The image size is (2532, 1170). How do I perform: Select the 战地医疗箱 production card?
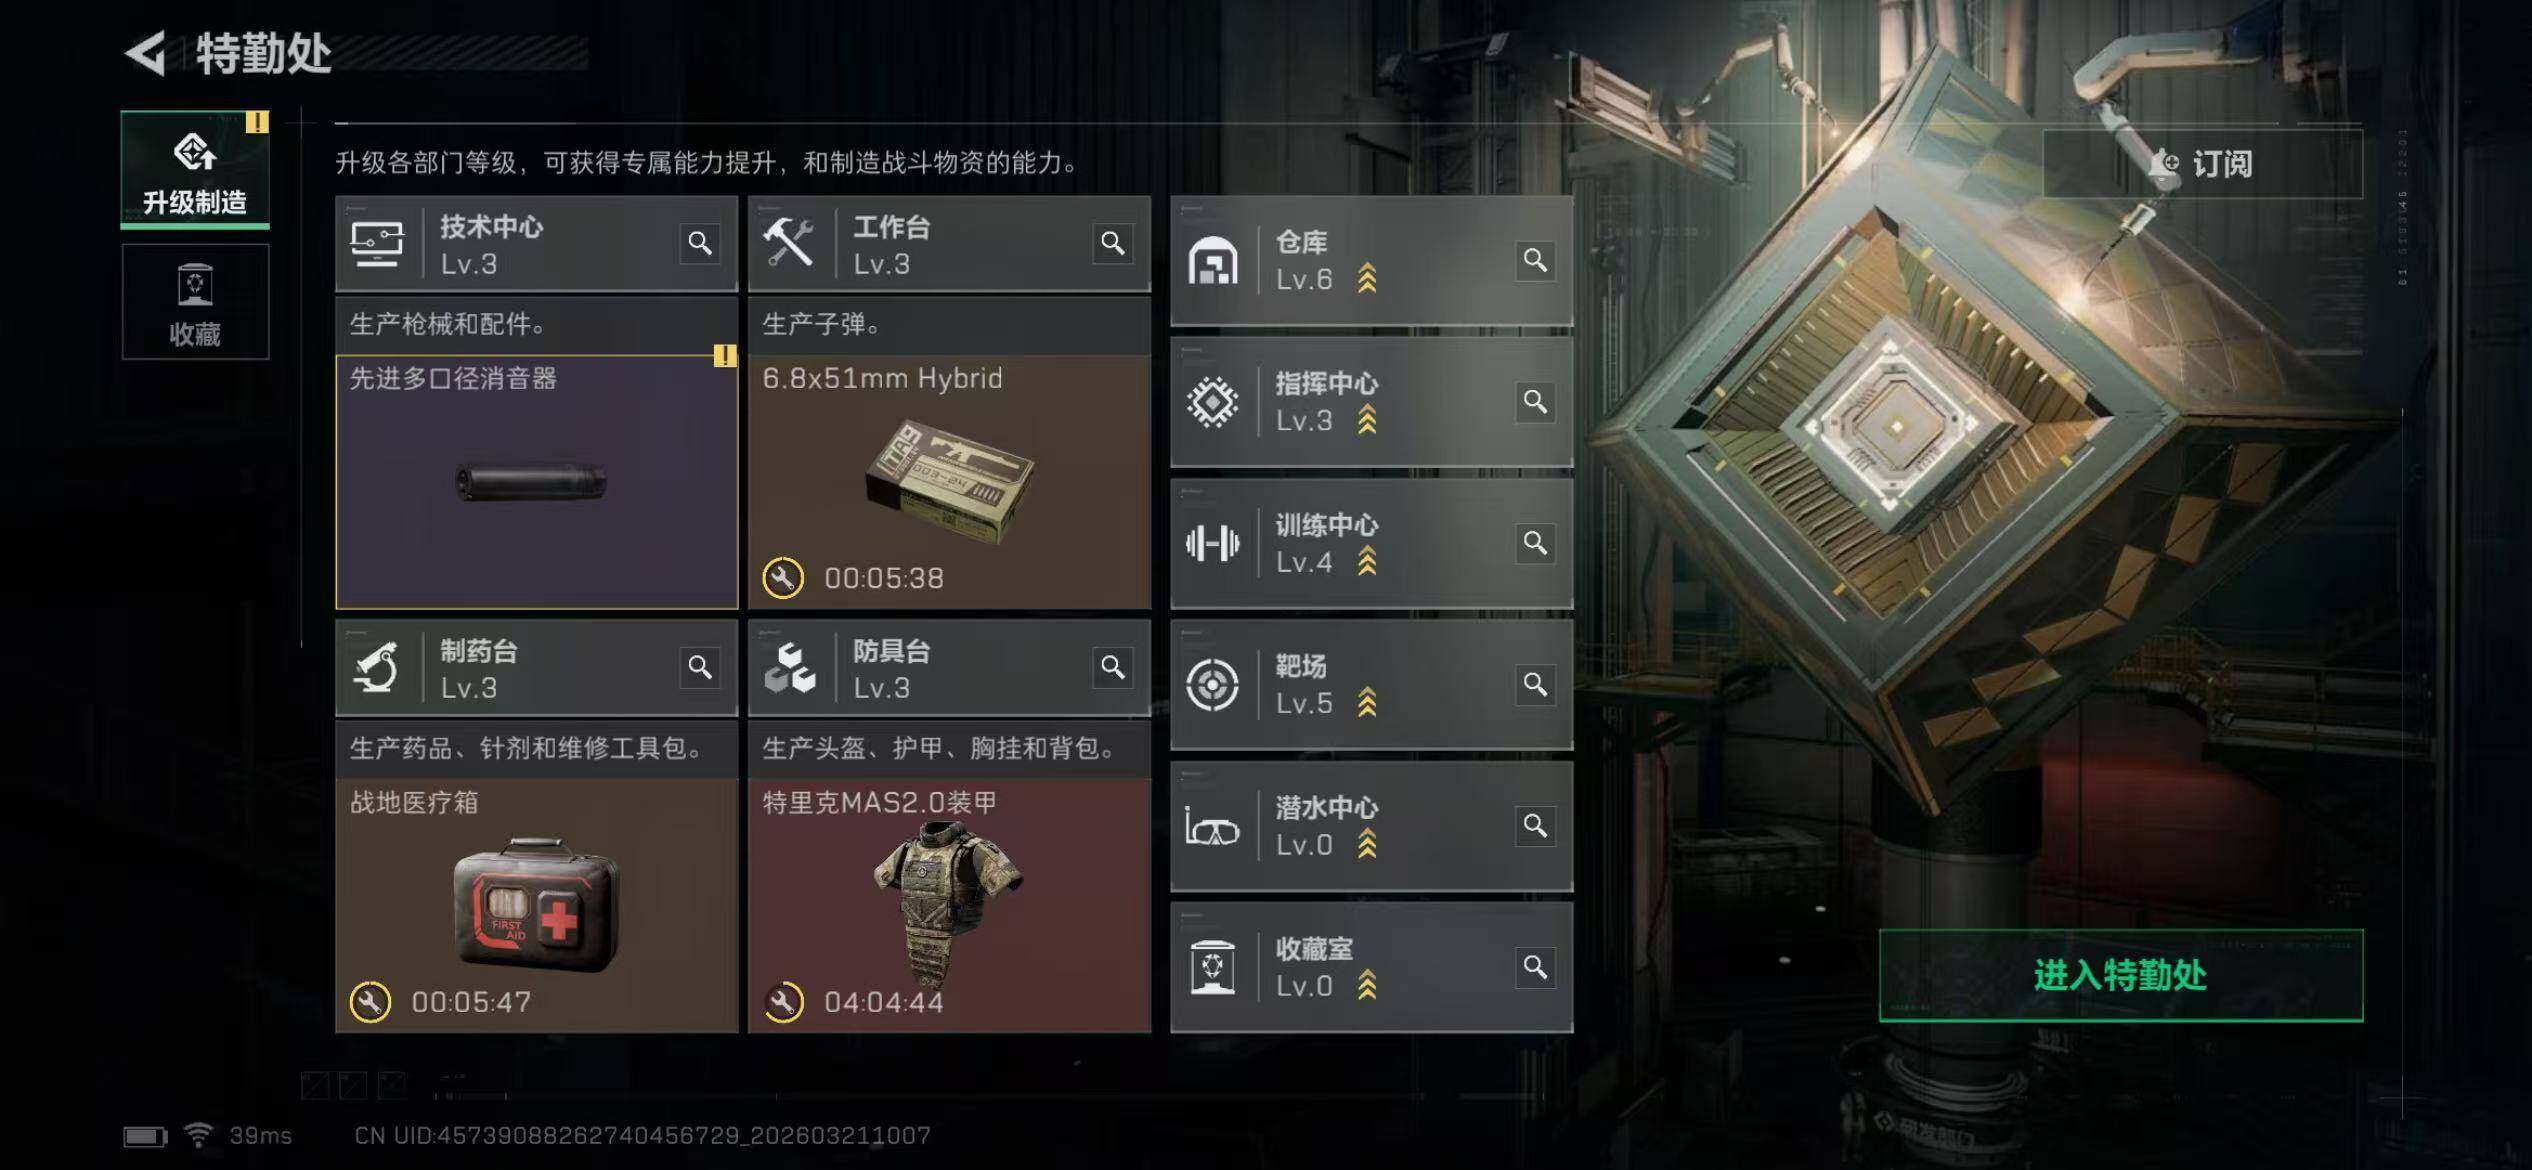(x=537, y=906)
